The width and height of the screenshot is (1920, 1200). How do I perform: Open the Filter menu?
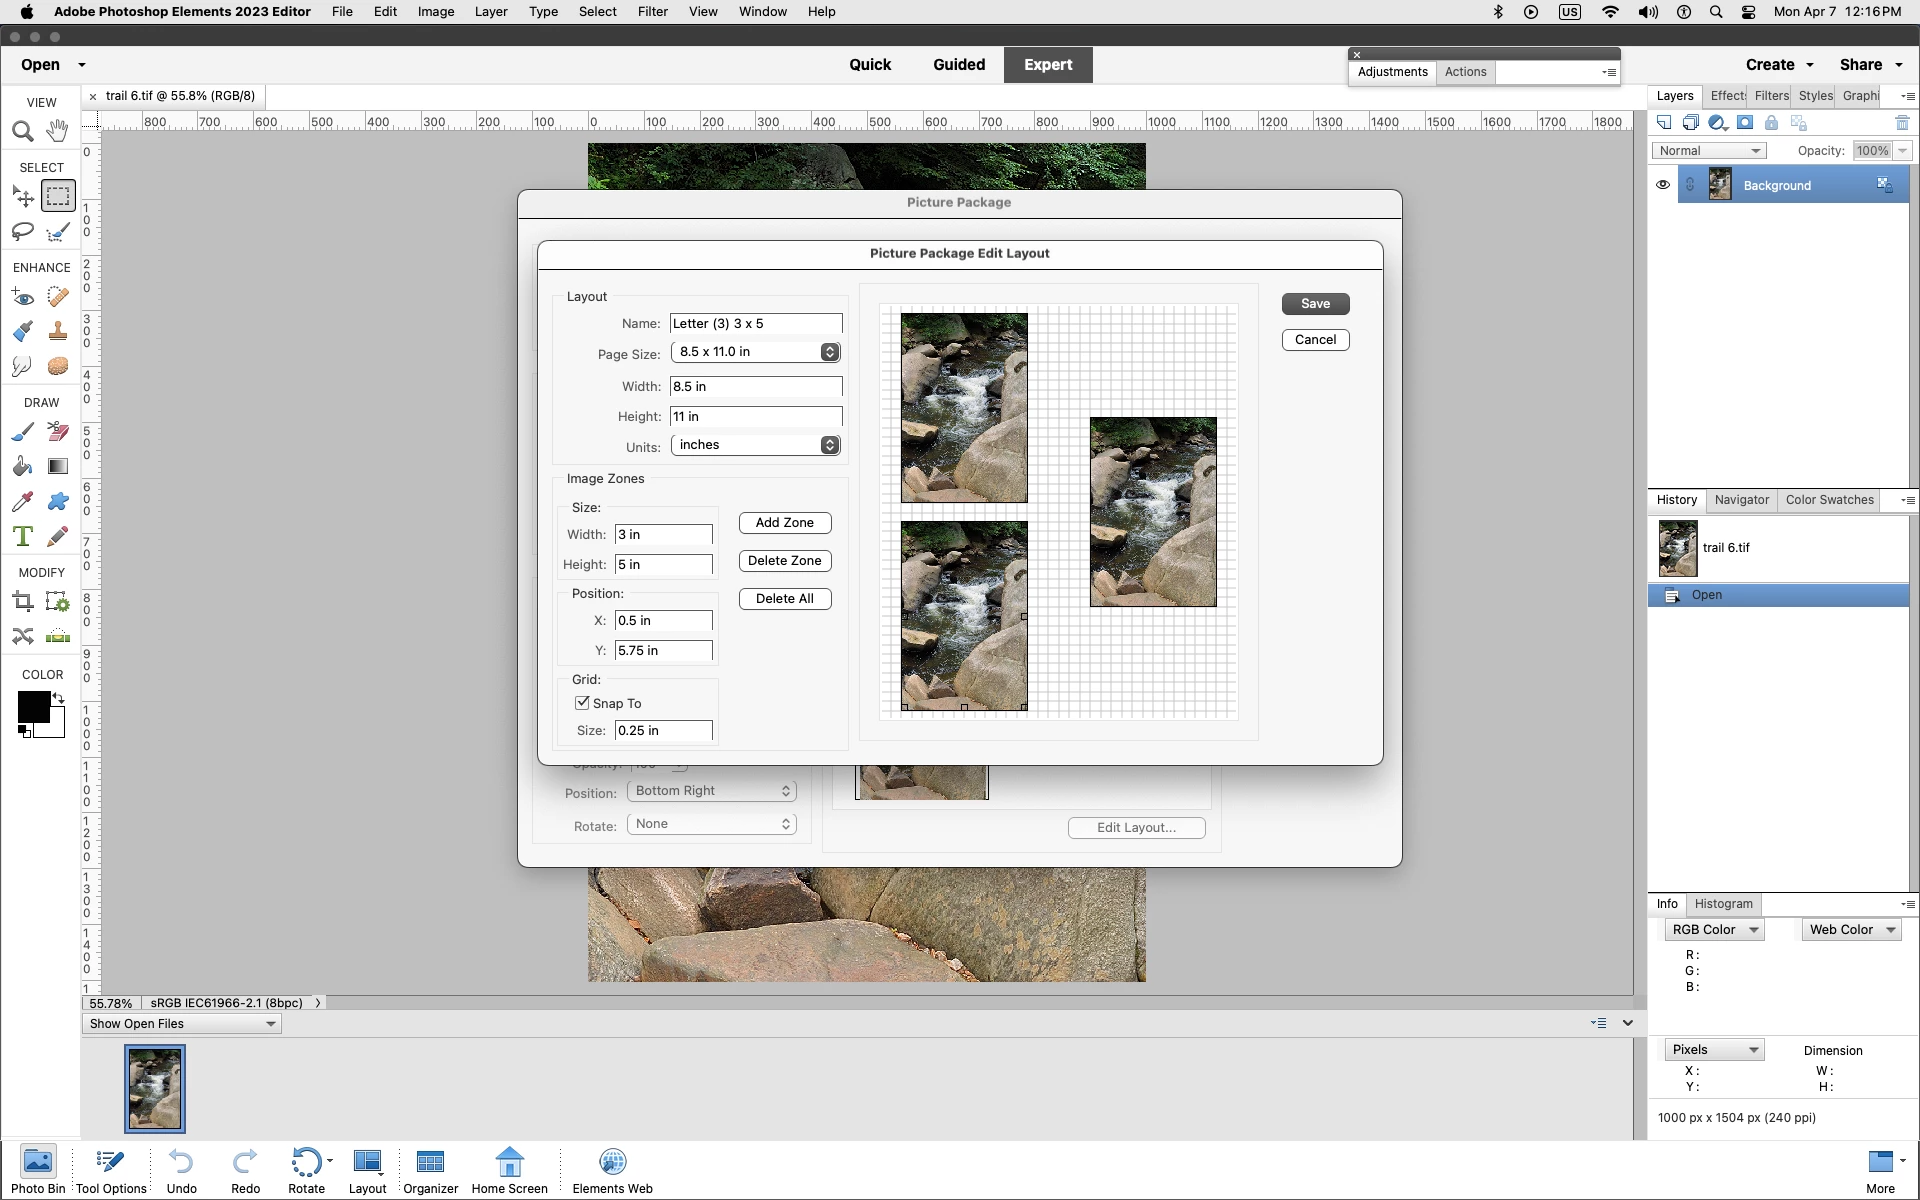(652, 12)
